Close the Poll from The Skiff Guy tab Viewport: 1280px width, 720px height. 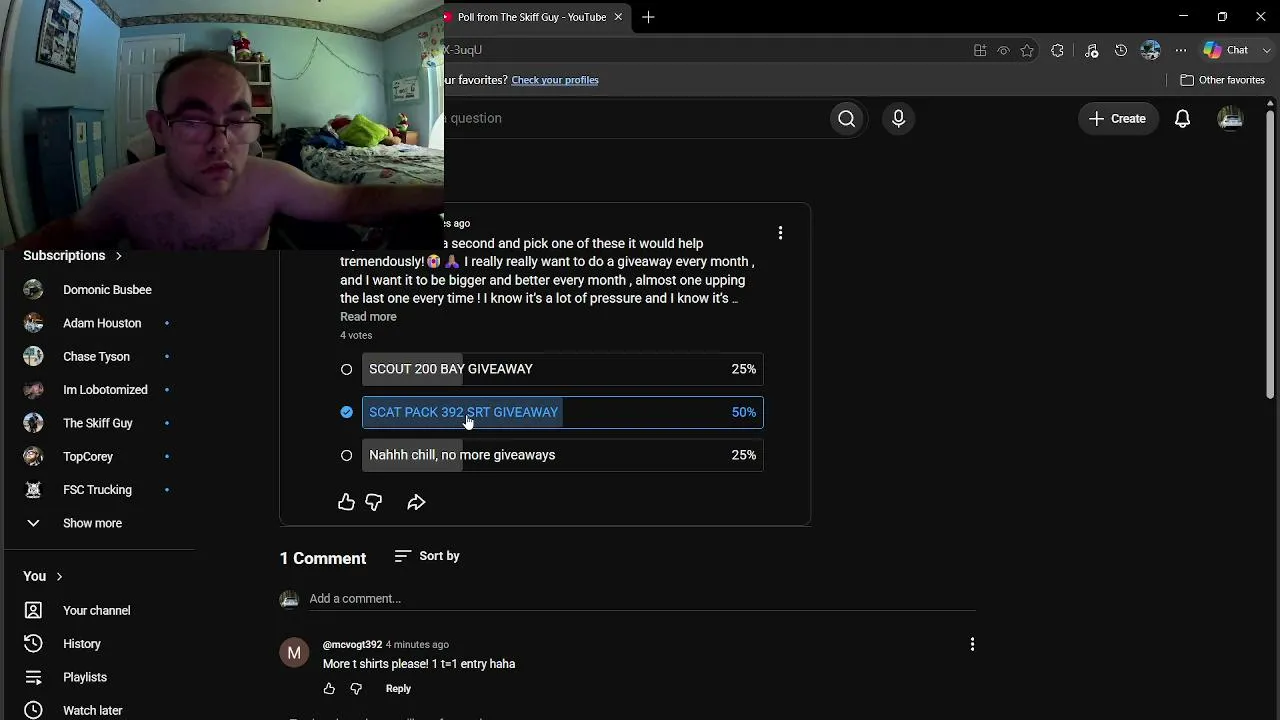click(x=618, y=17)
